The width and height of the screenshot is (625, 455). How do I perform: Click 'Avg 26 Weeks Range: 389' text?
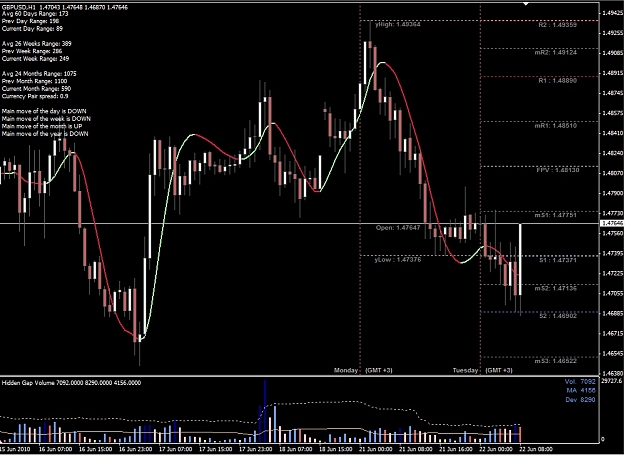tap(37, 44)
